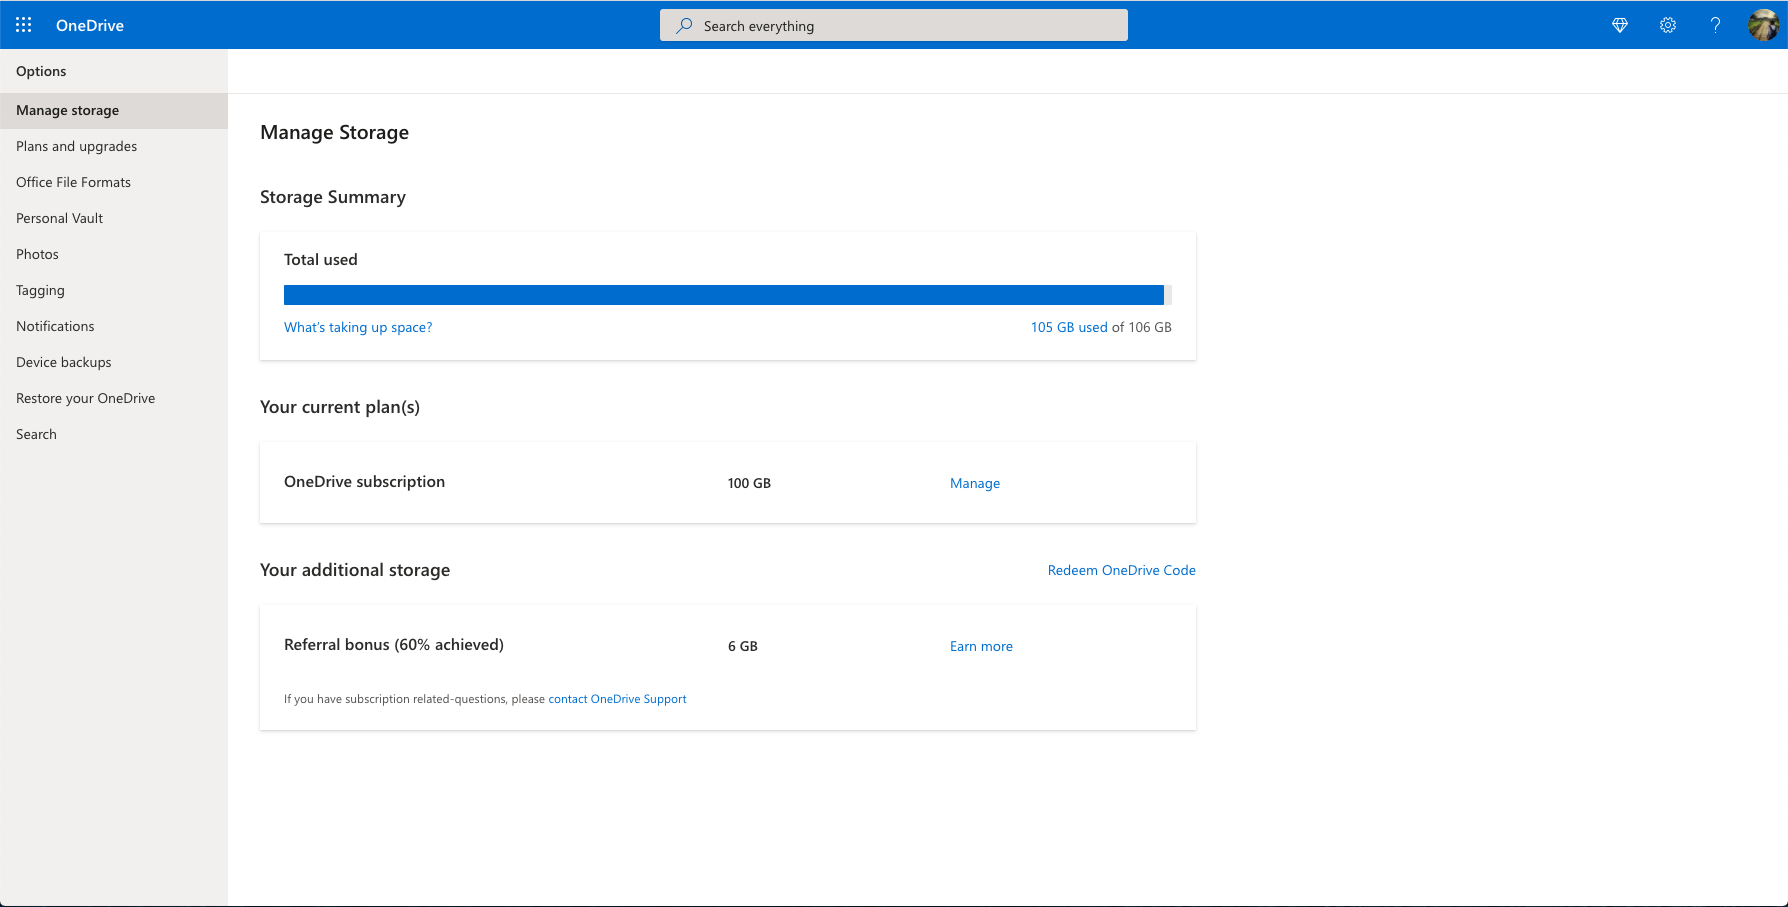This screenshot has width=1788, height=907.
Task: Open Photos options
Action: click(114, 254)
